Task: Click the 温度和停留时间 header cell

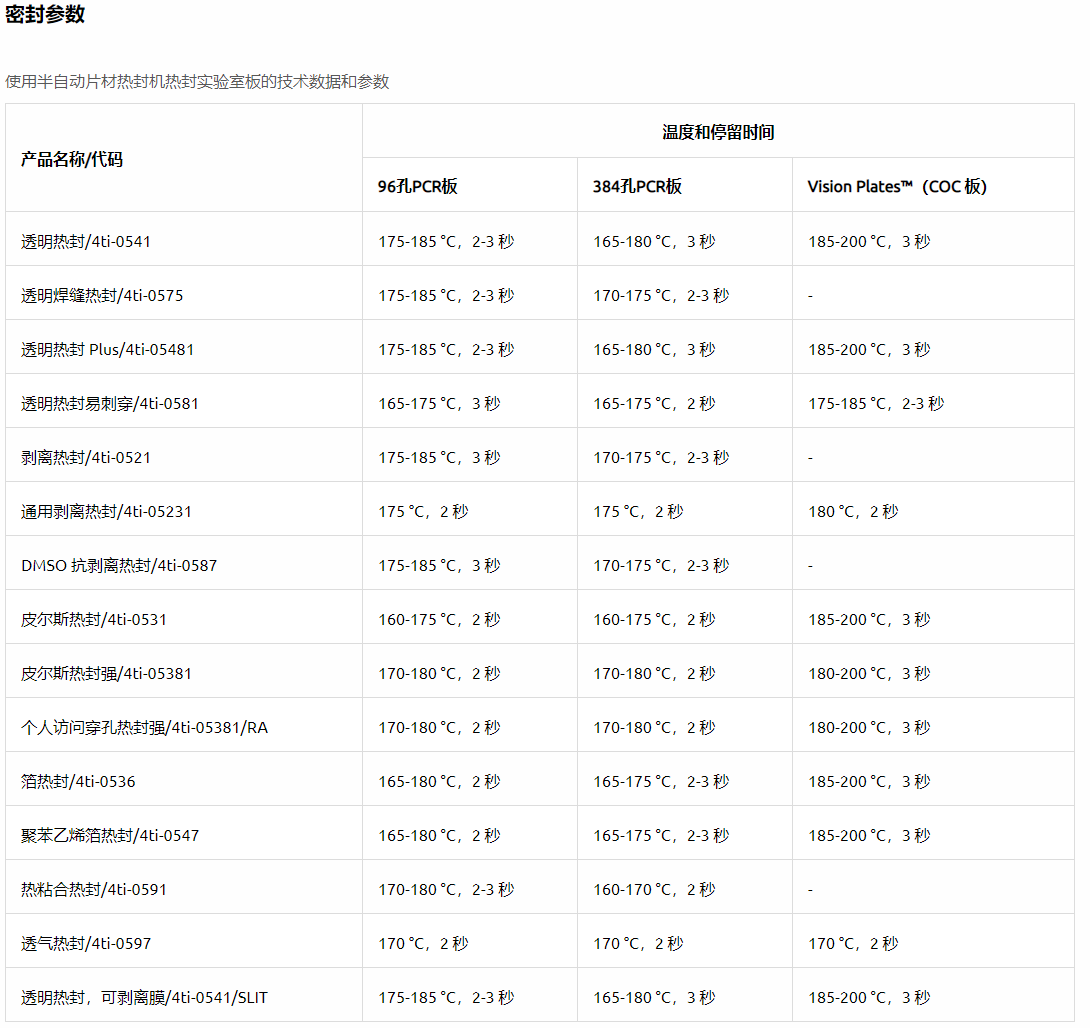Action: coord(718,132)
